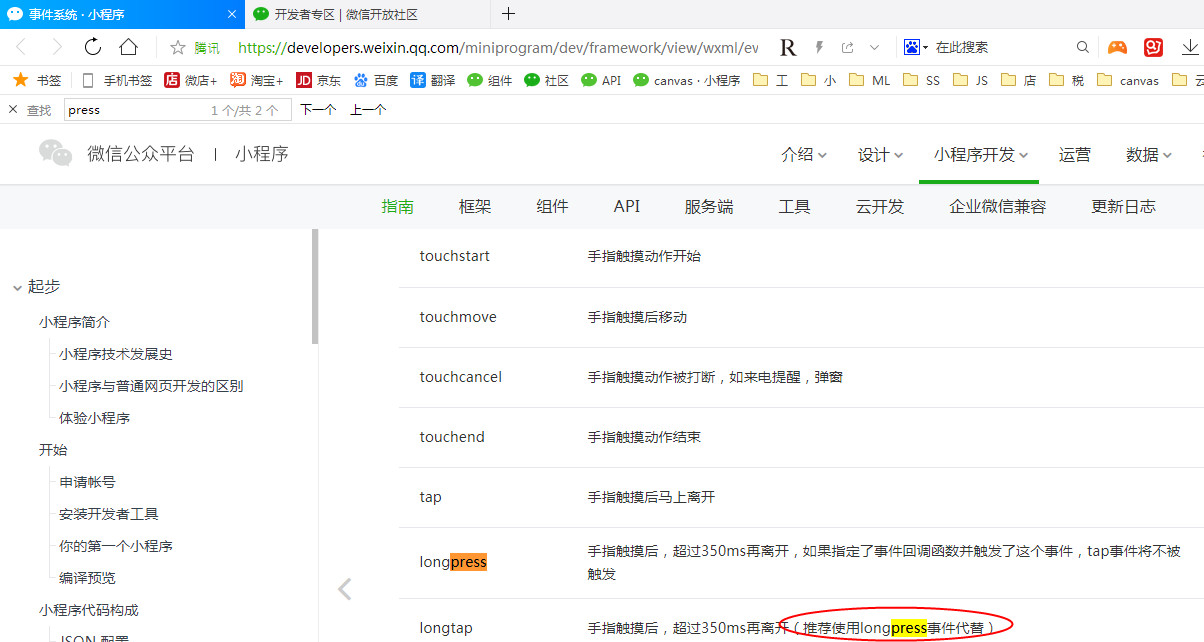The width and height of the screenshot is (1204, 642).
Task: Expand the 数据 navigation menu
Action: coord(1148,155)
